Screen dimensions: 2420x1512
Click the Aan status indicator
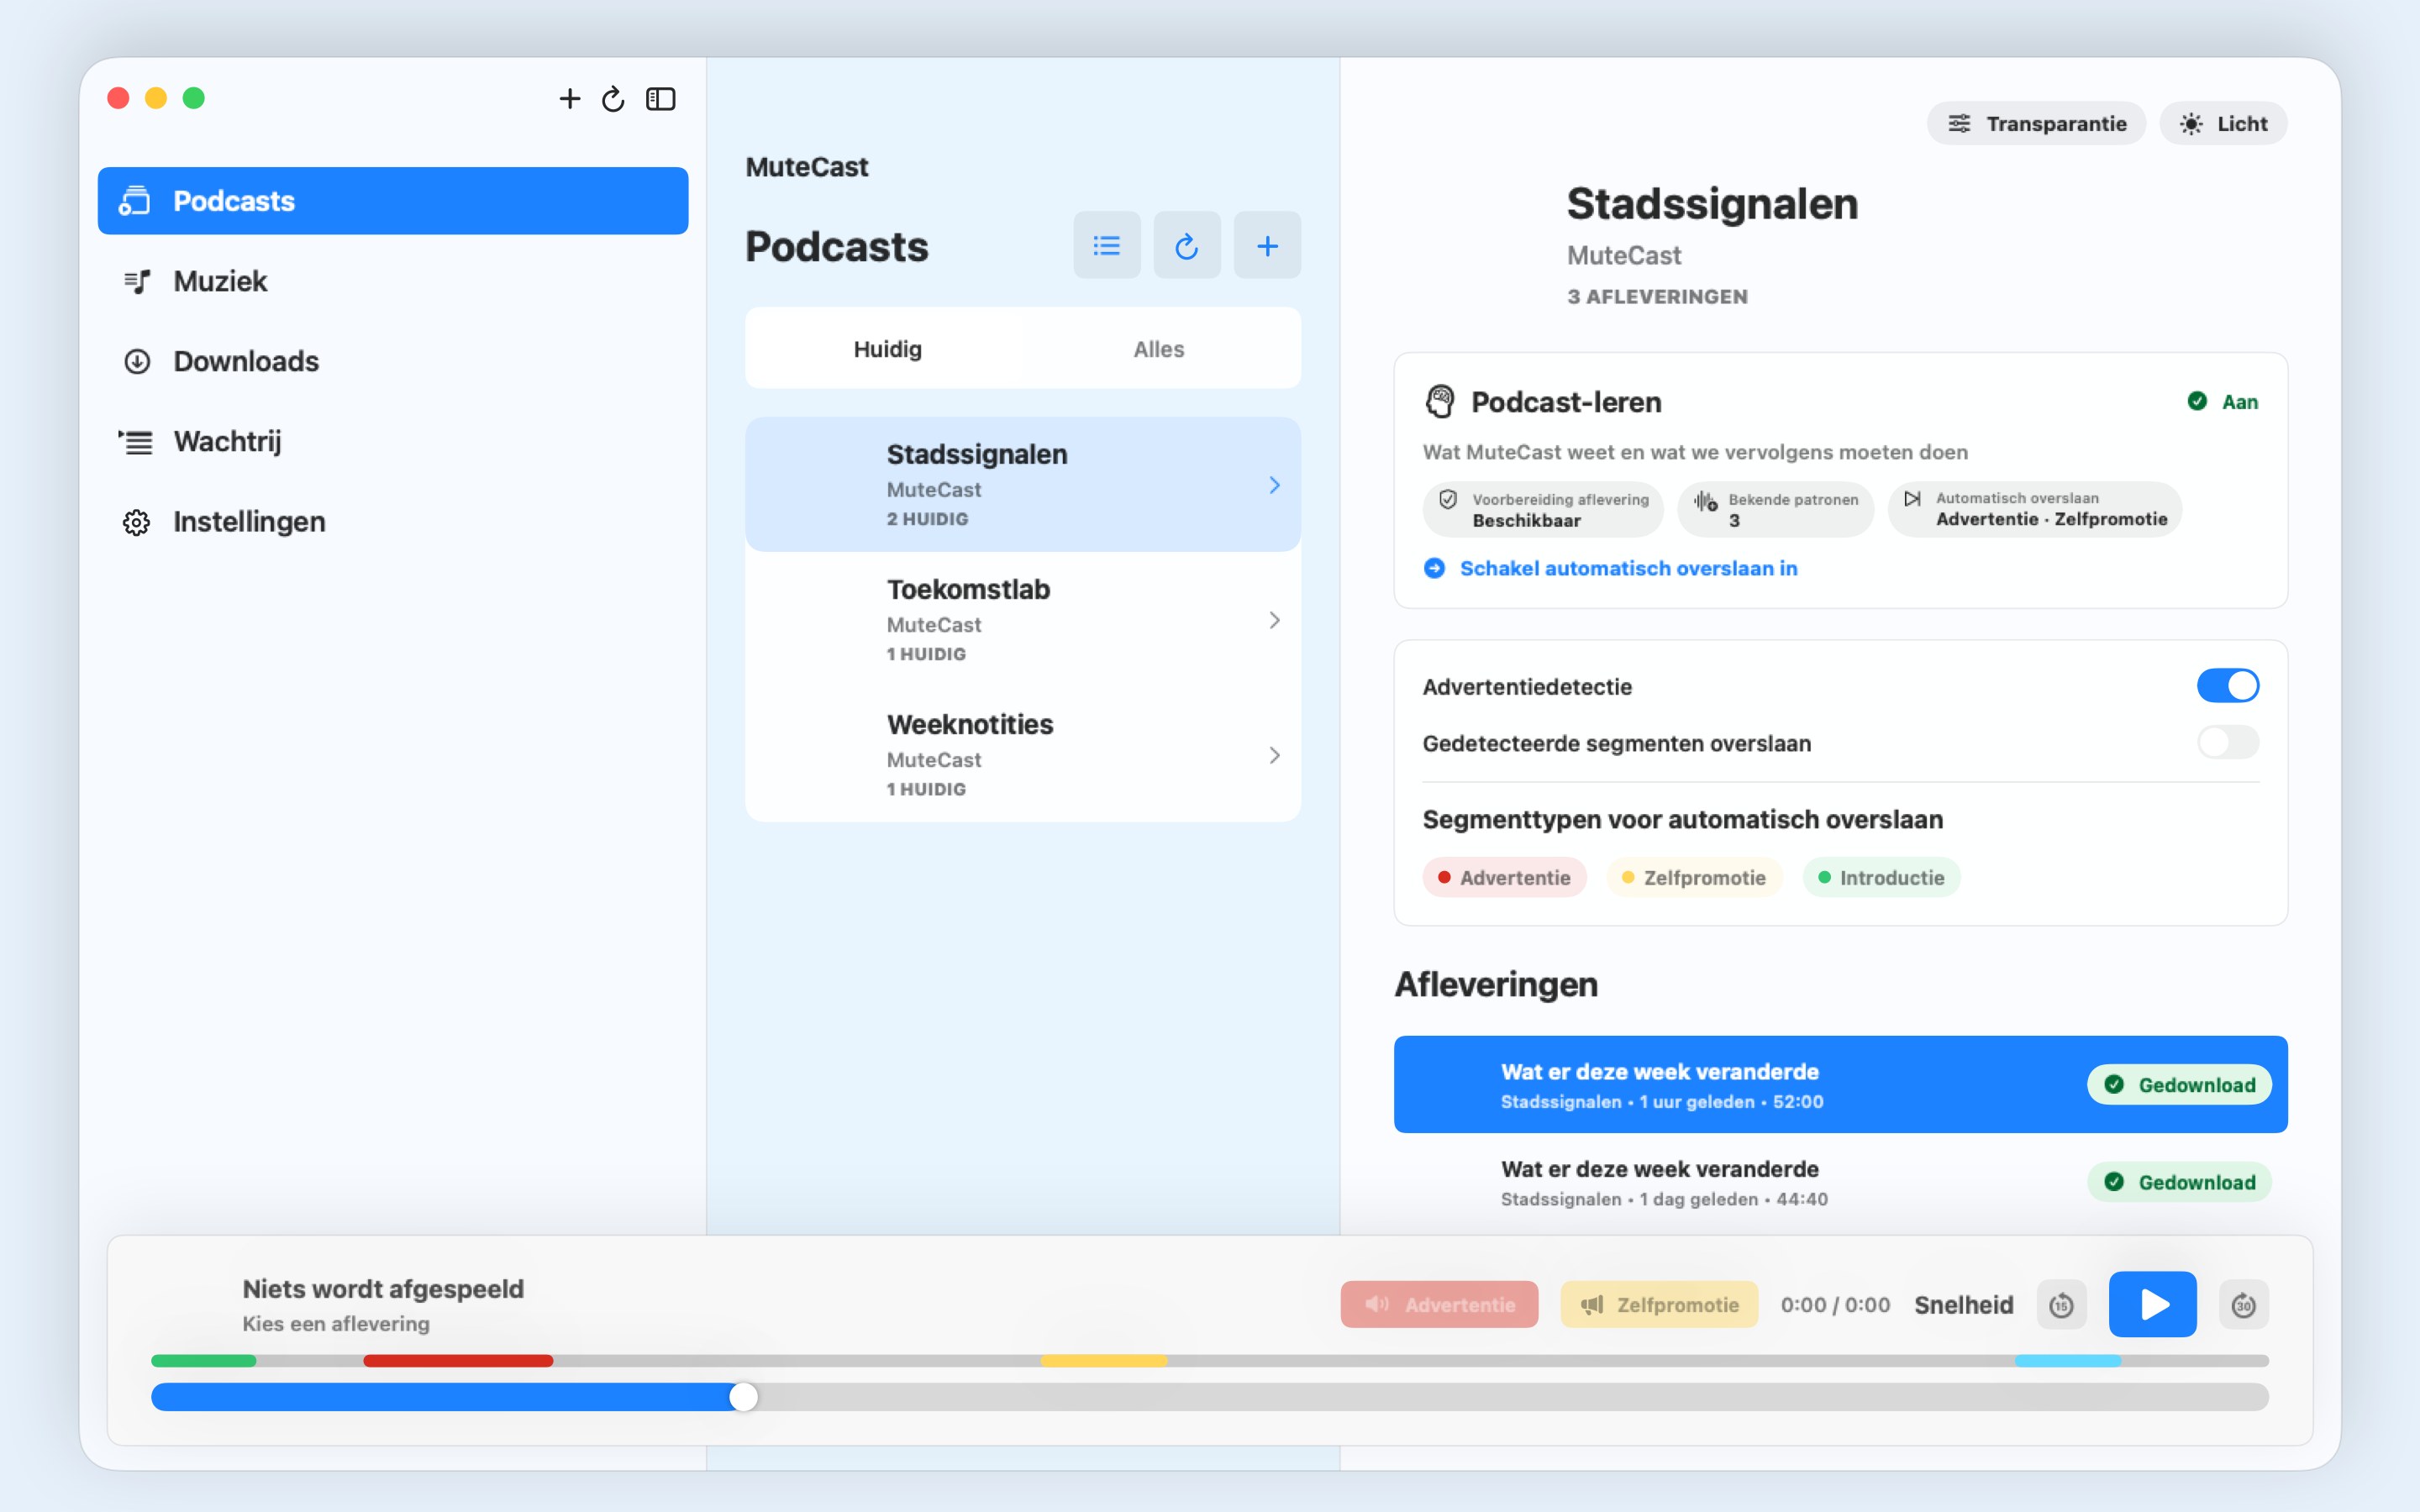2222,402
